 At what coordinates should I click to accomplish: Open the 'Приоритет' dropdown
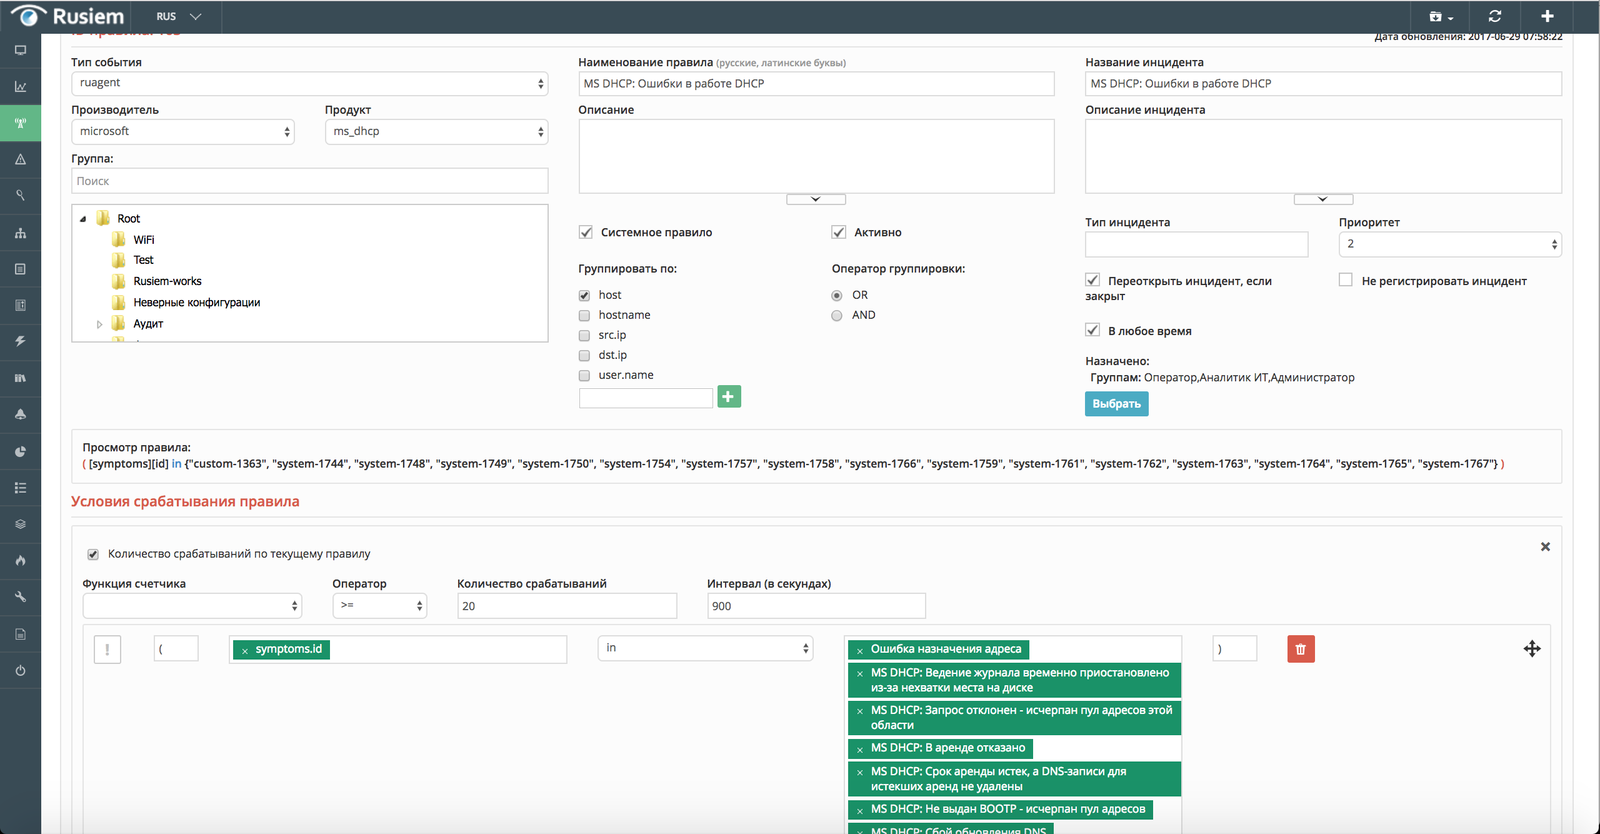tap(1450, 244)
